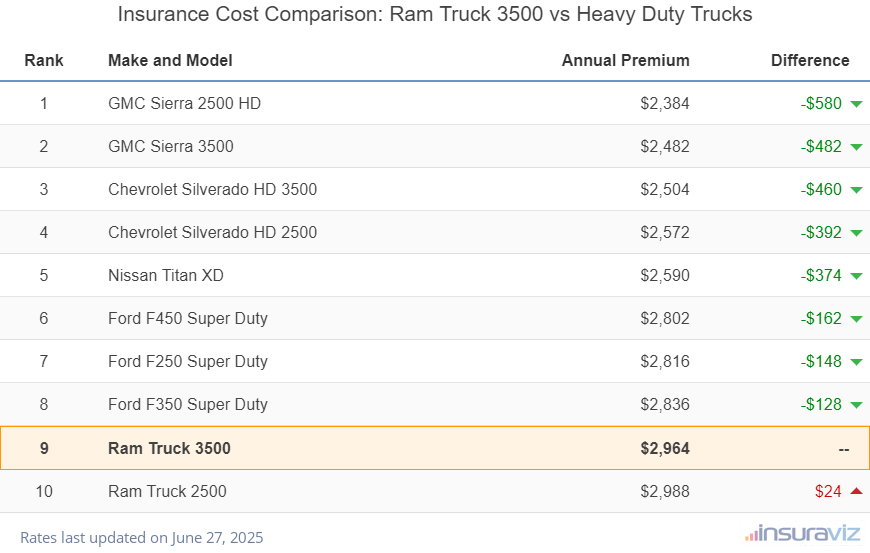Click the green down arrow beside -$128
The width and height of the screenshot is (870, 553).
pyautogui.click(x=856, y=405)
